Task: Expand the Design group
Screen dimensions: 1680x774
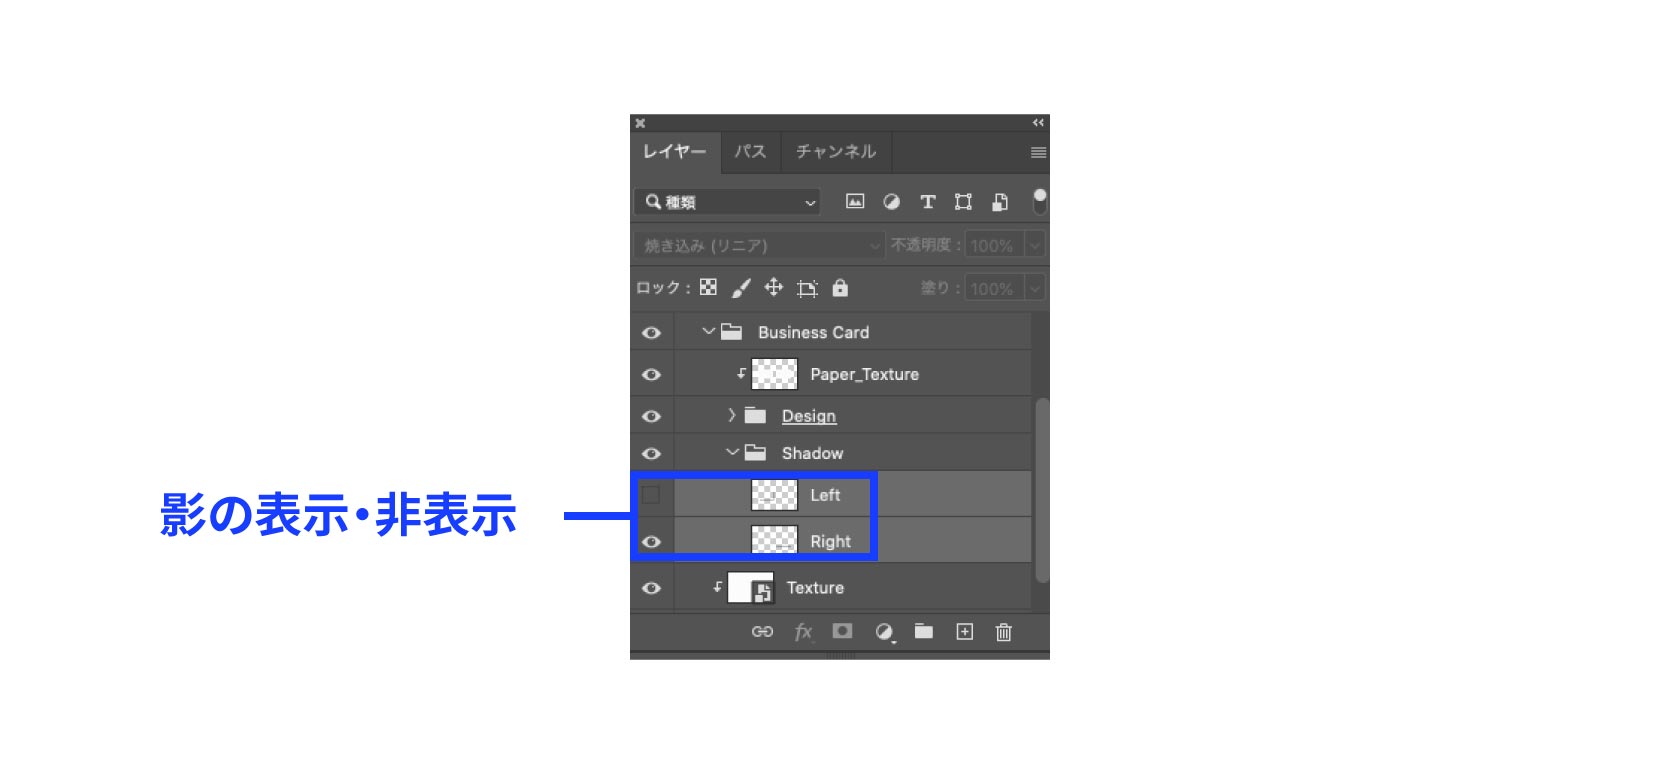Action: [732, 415]
